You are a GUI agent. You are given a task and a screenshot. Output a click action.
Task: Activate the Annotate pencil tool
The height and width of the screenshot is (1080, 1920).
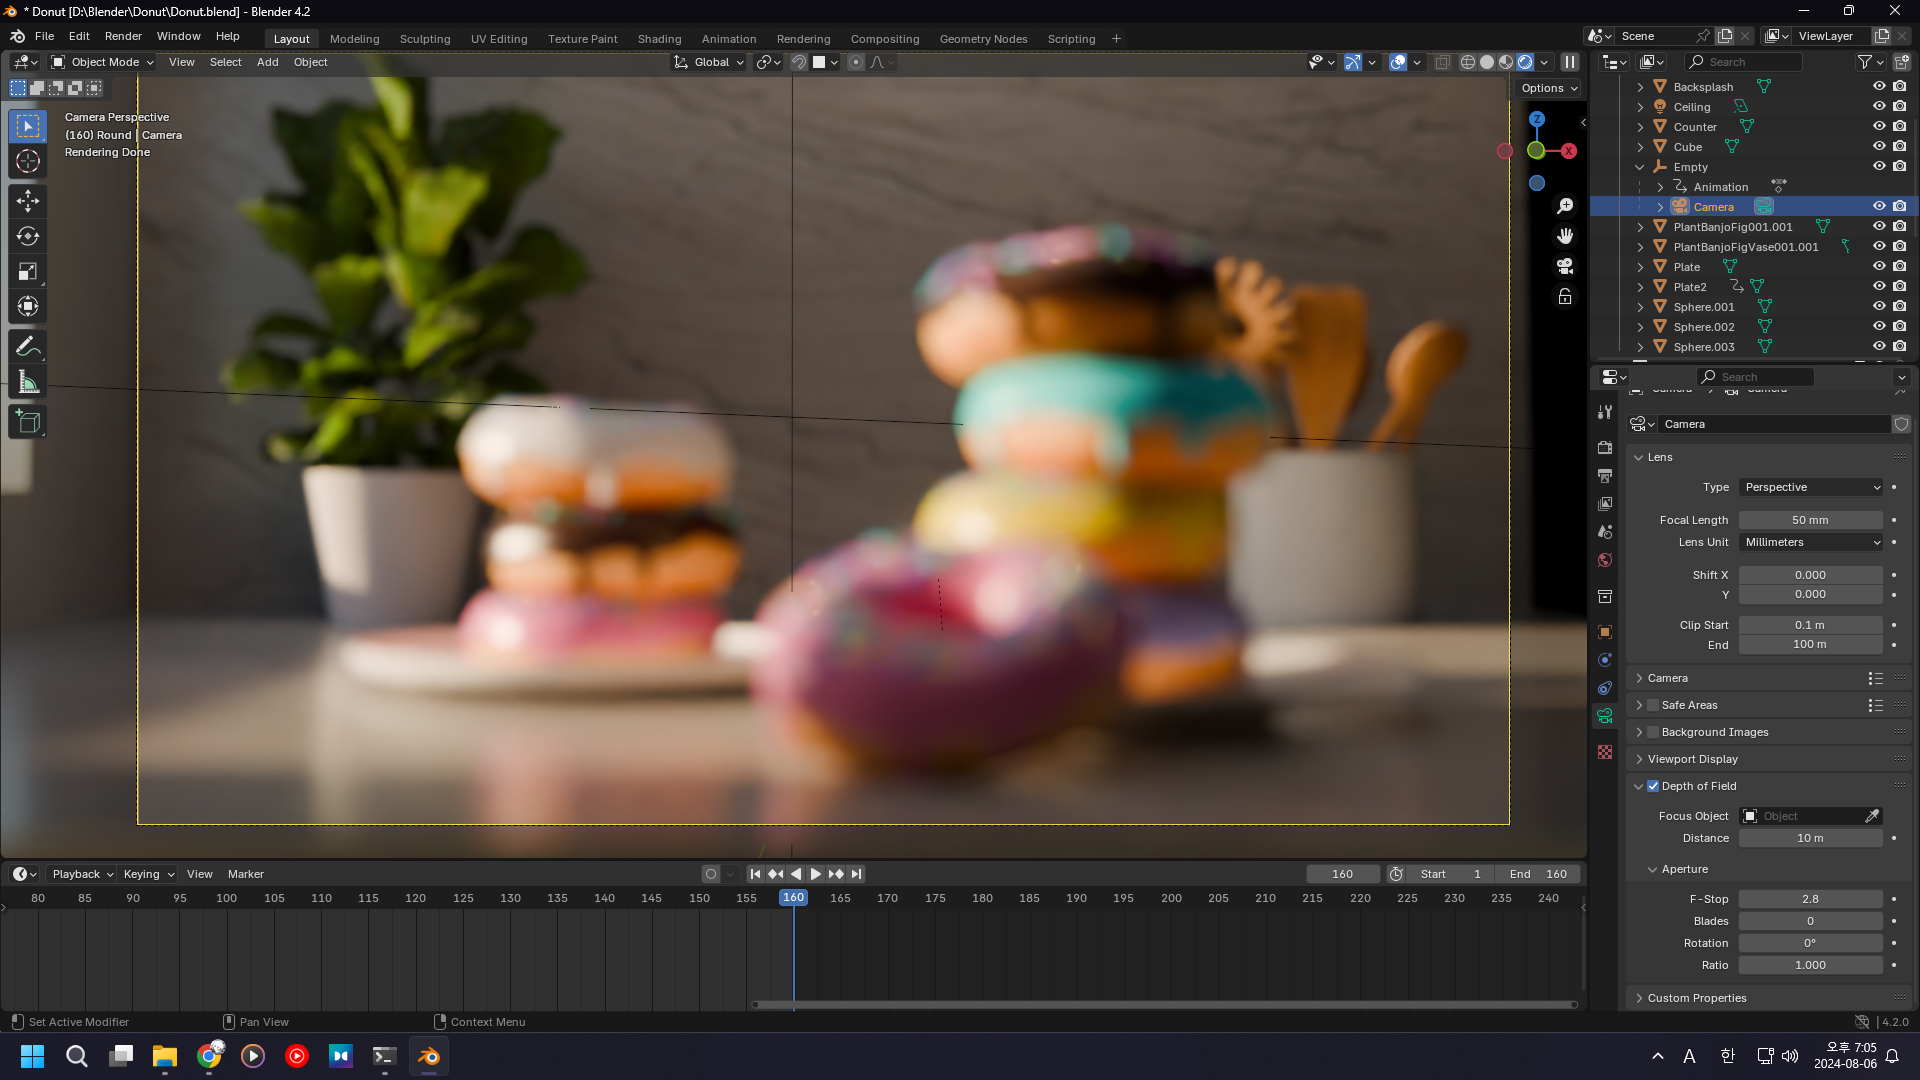coord(28,347)
